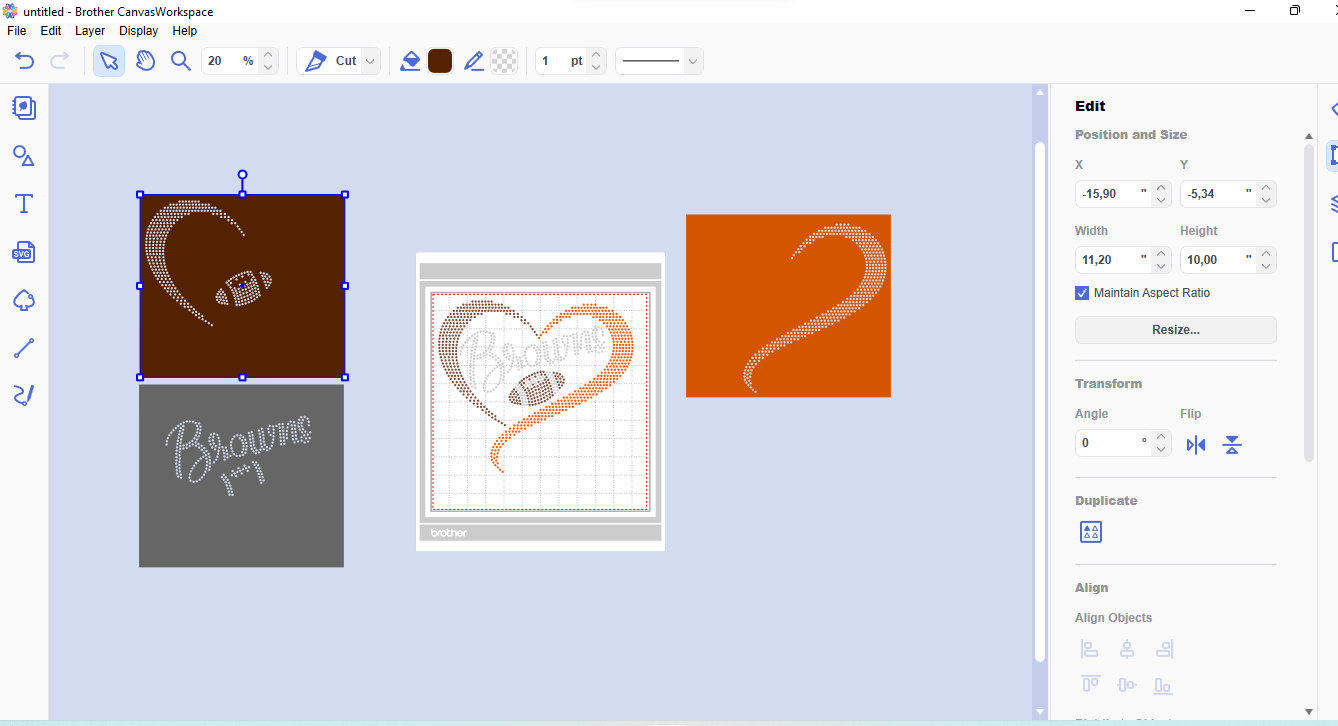Increase the Width value
Viewport: 1338px width, 726px height.
tap(1161, 253)
